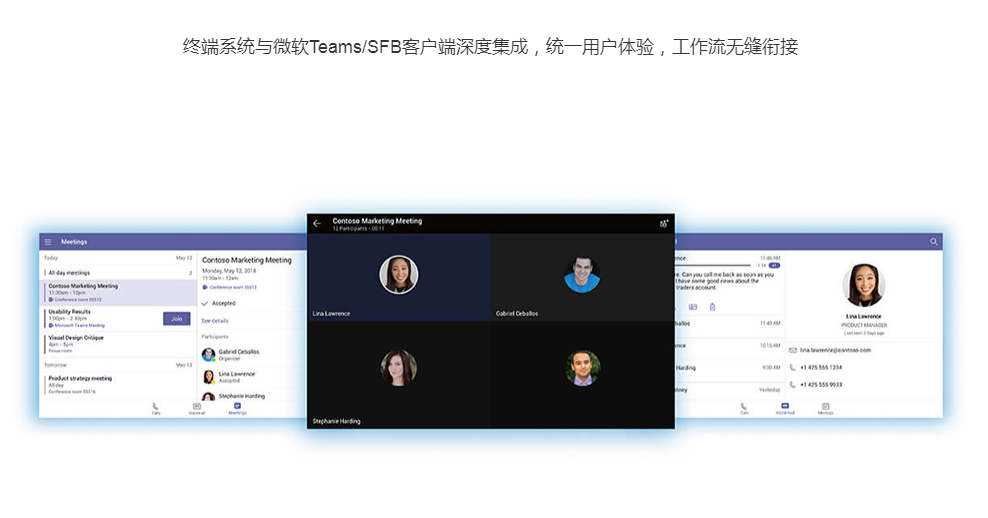Select Voicemail tab in the voicemail screen
Image resolution: width=988 pixels, height=518 pixels.
(x=784, y=409)
